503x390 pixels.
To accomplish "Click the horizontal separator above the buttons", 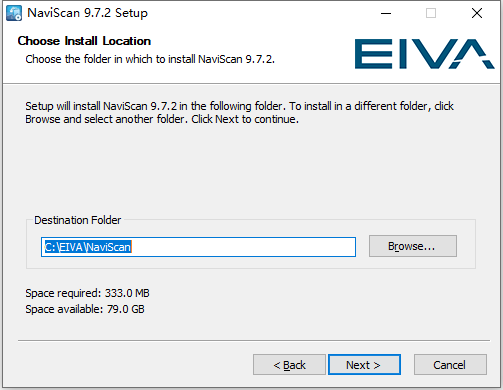I will click(254, 341).
